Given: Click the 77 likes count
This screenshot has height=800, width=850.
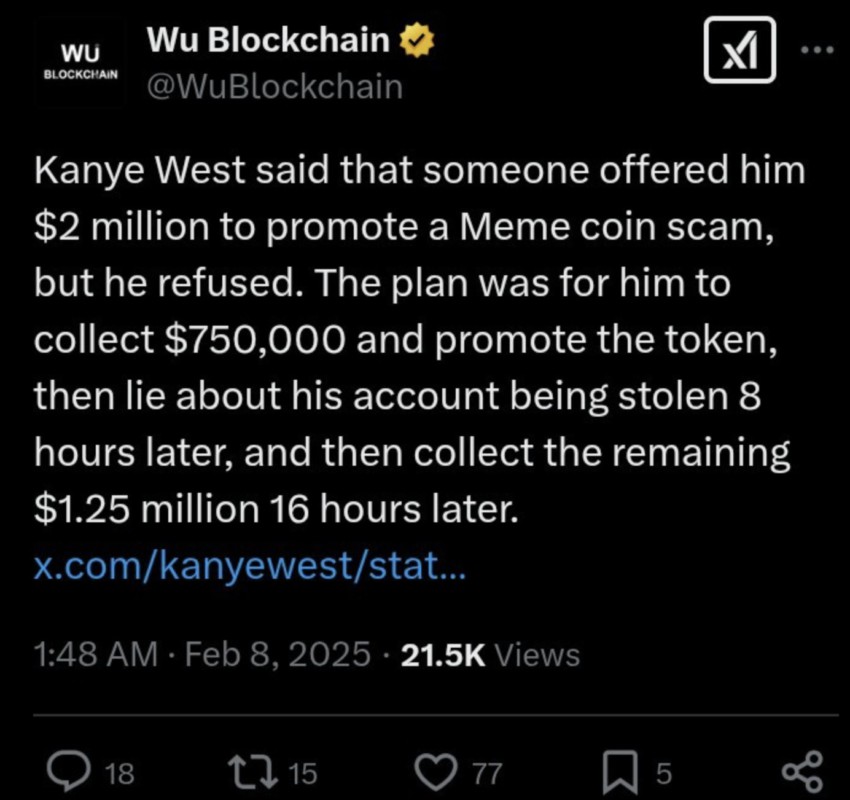Looking at the screenshot, I should (488, 773).
